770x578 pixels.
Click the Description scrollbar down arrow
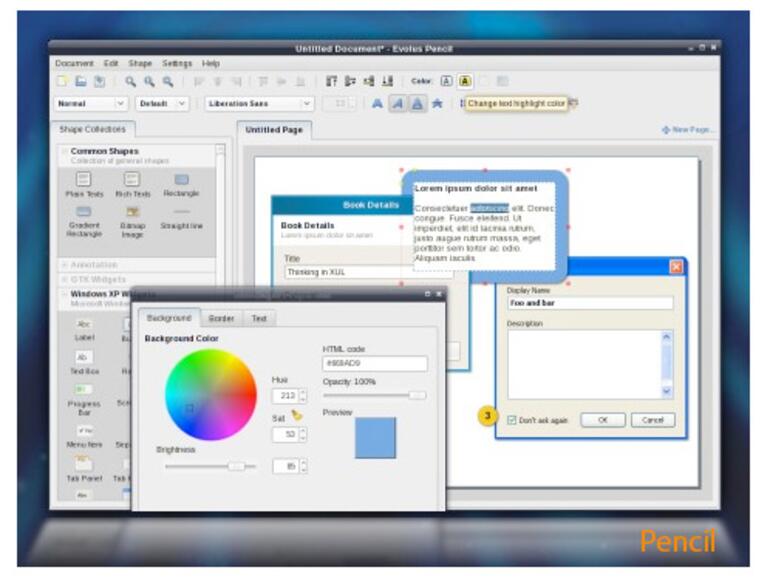[x=667, y=391]
